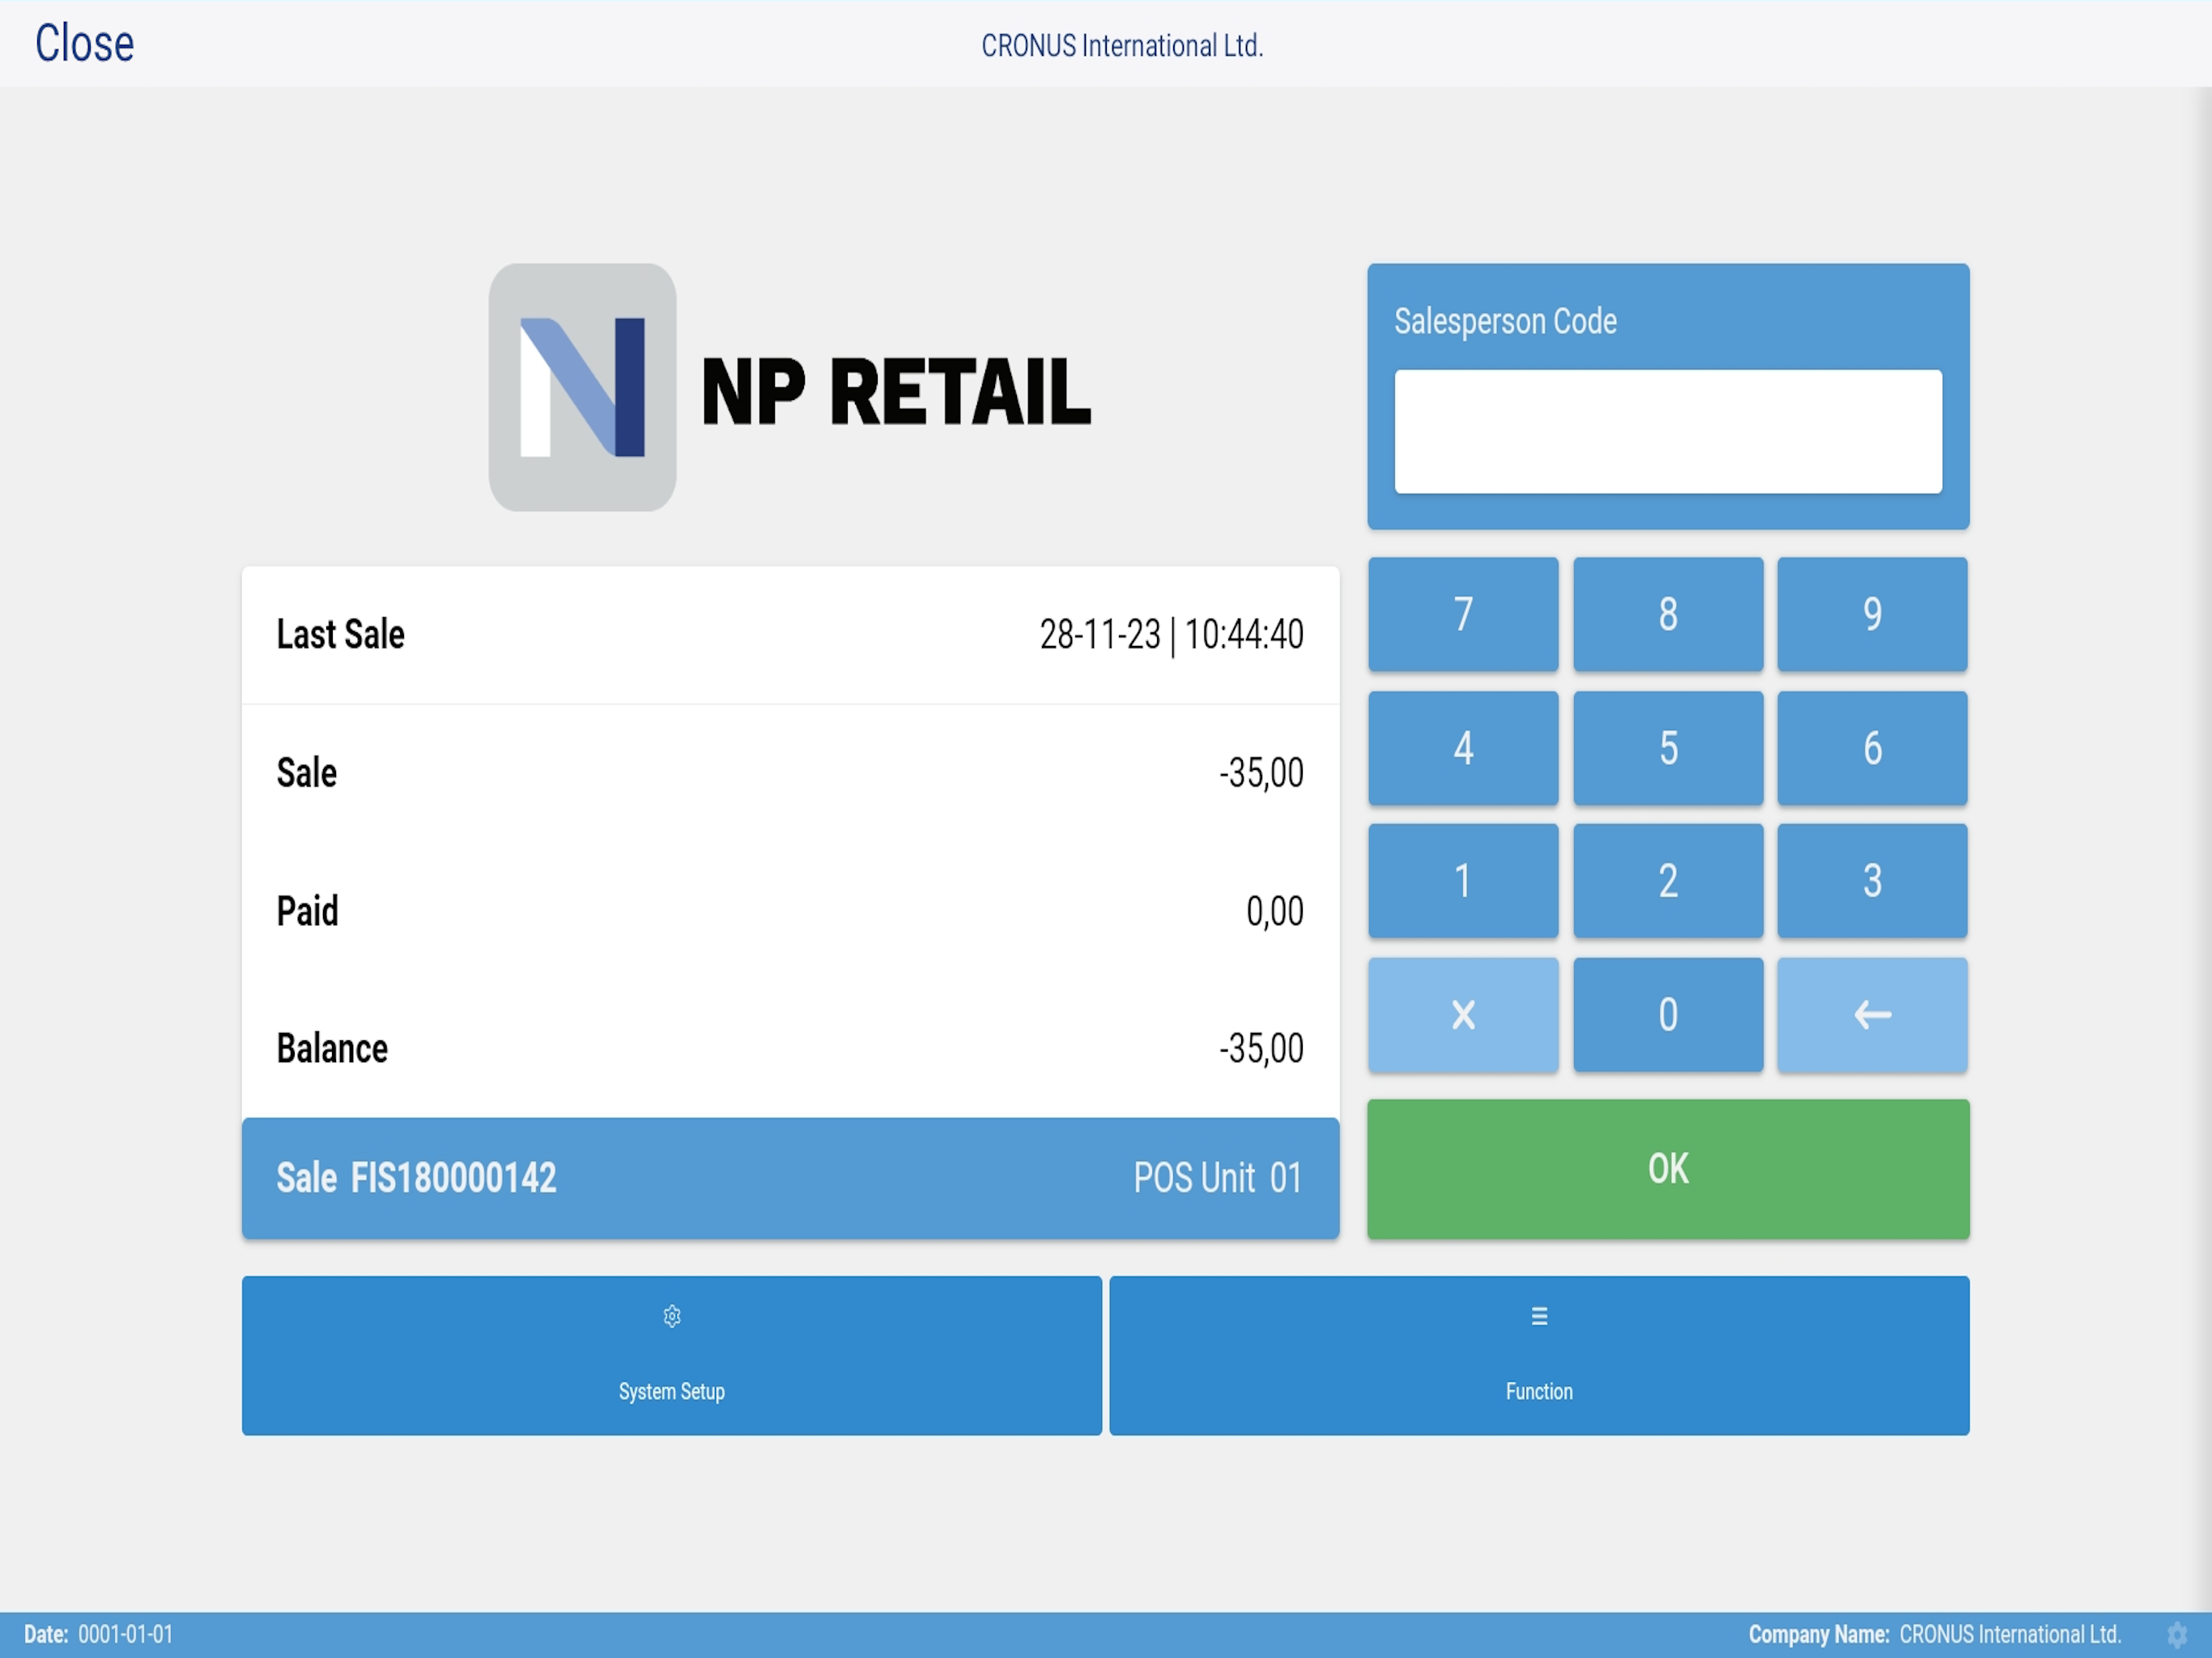Tap keypad number 8
The width and height of the screenshot is (2212, 1658).
[1668, 614]
